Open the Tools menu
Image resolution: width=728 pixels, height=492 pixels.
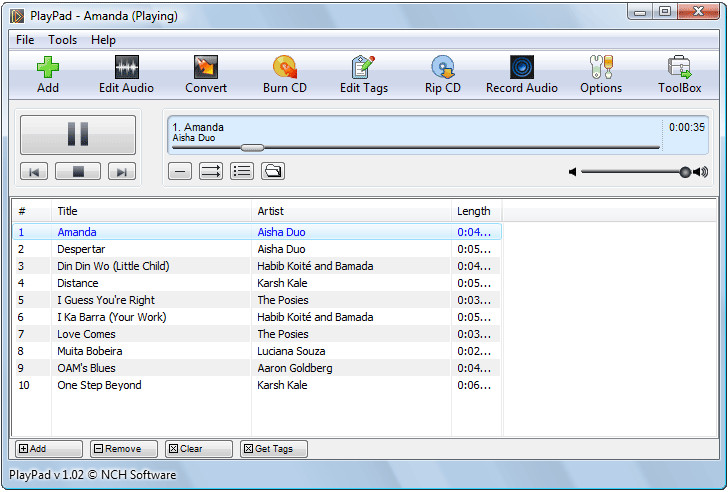coord(62,40)
